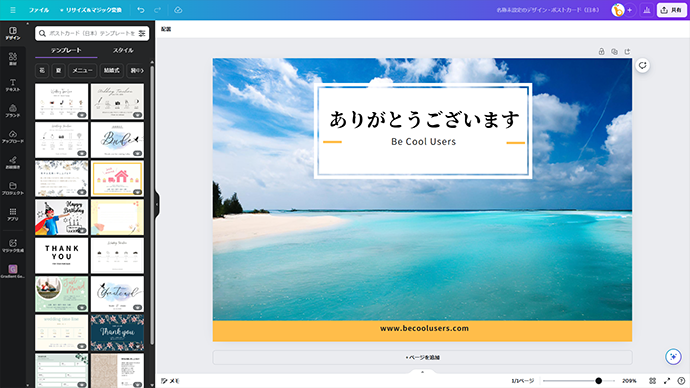This screenshot has width=690, height=388.
Task: Click the zoom slider handle
Action: tap(598, 381)
